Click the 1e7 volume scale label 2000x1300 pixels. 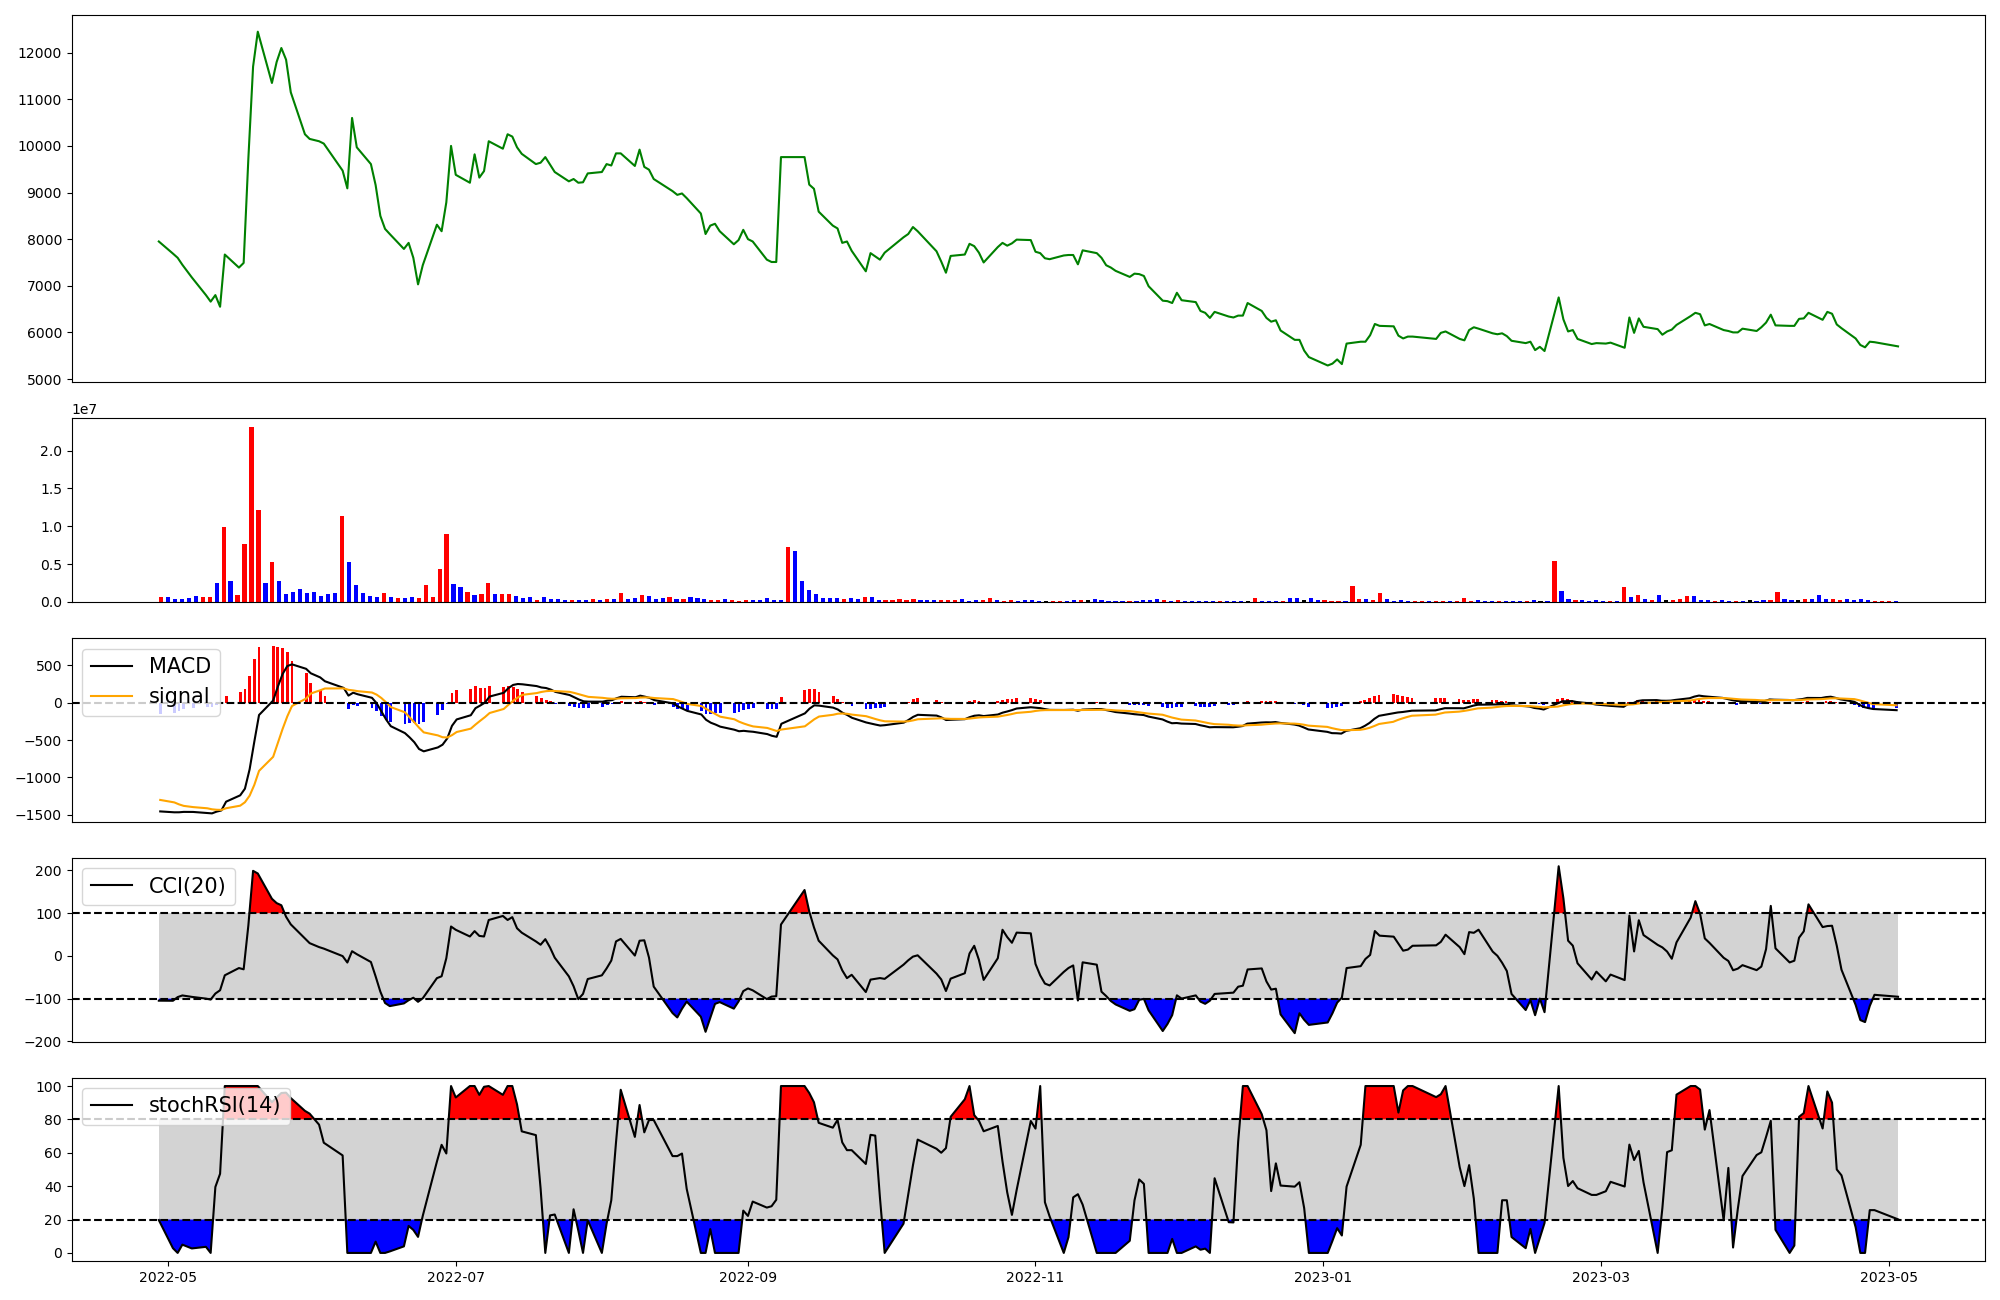tap(84, 409)
